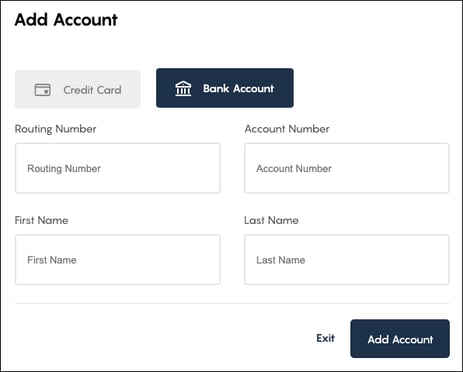Click the bank building icon
Image resolution: width=463 pixels, height=372 pixels.
pos(183,89)
